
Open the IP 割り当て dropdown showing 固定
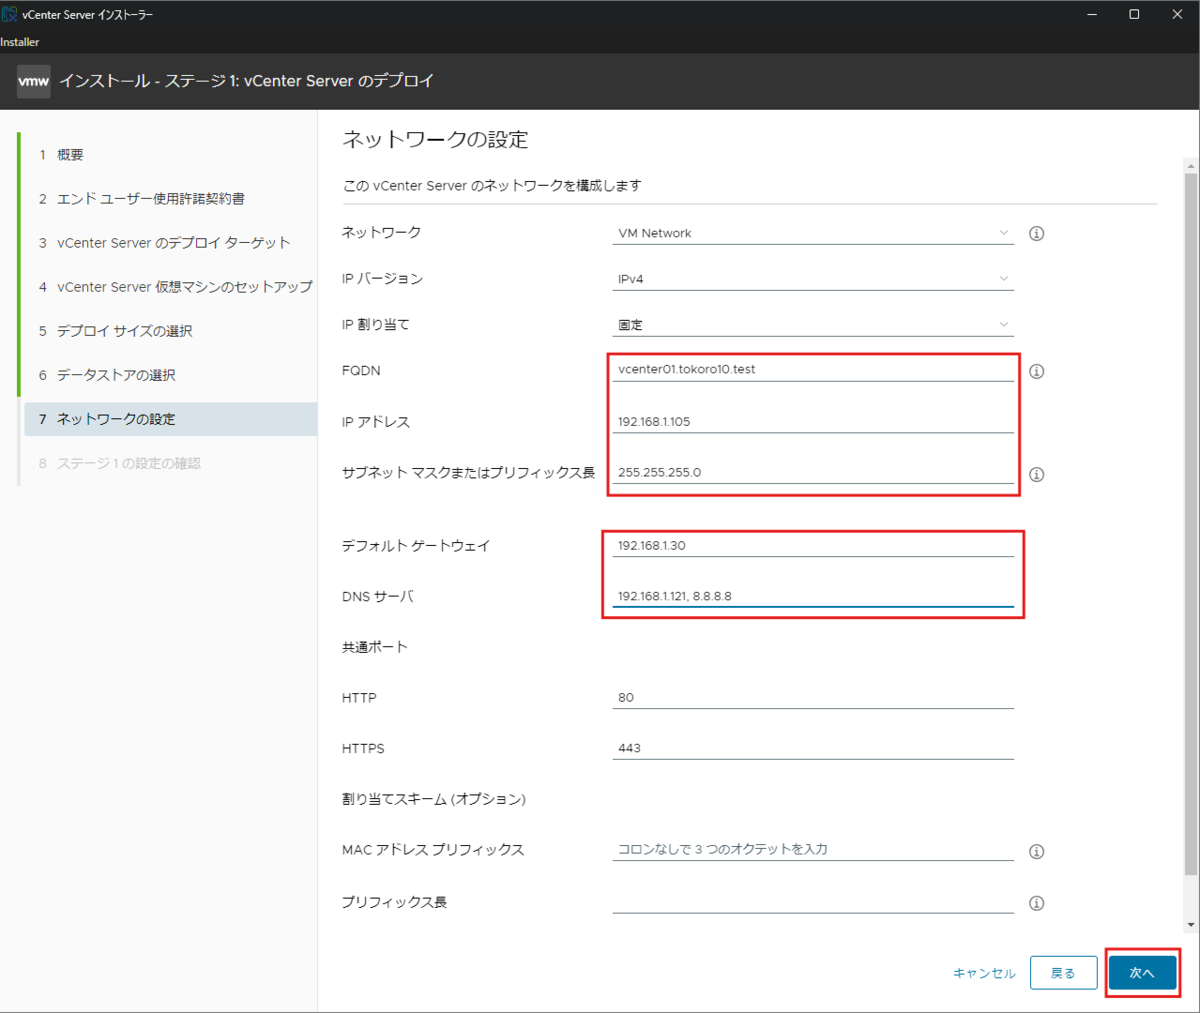[813, 325]
